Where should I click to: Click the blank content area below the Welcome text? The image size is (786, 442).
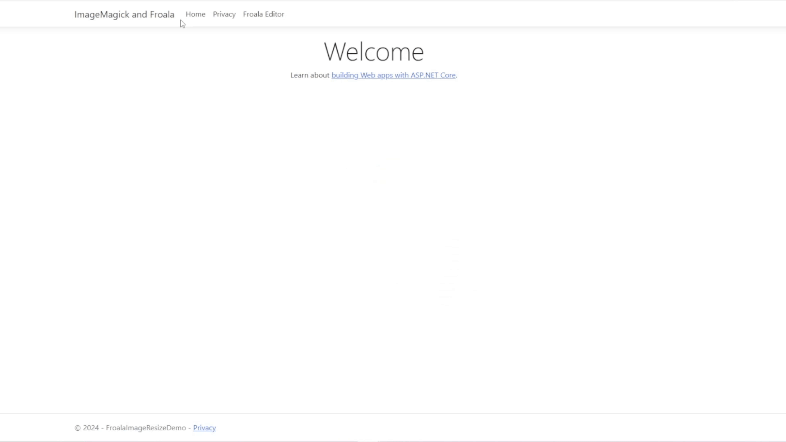coord(393,240)
